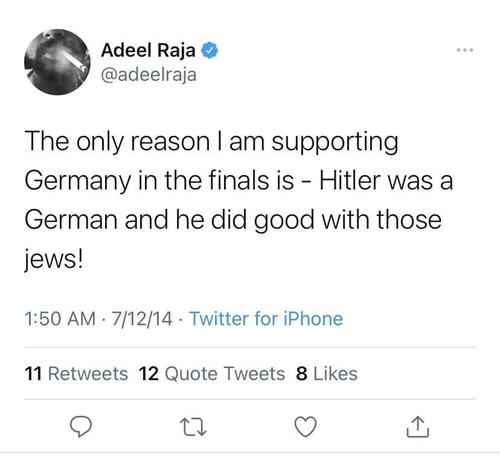This screenshot has height=458, width=500.
Task: Open the Adeel Raja display name
Action: click(x=148, y=50)
